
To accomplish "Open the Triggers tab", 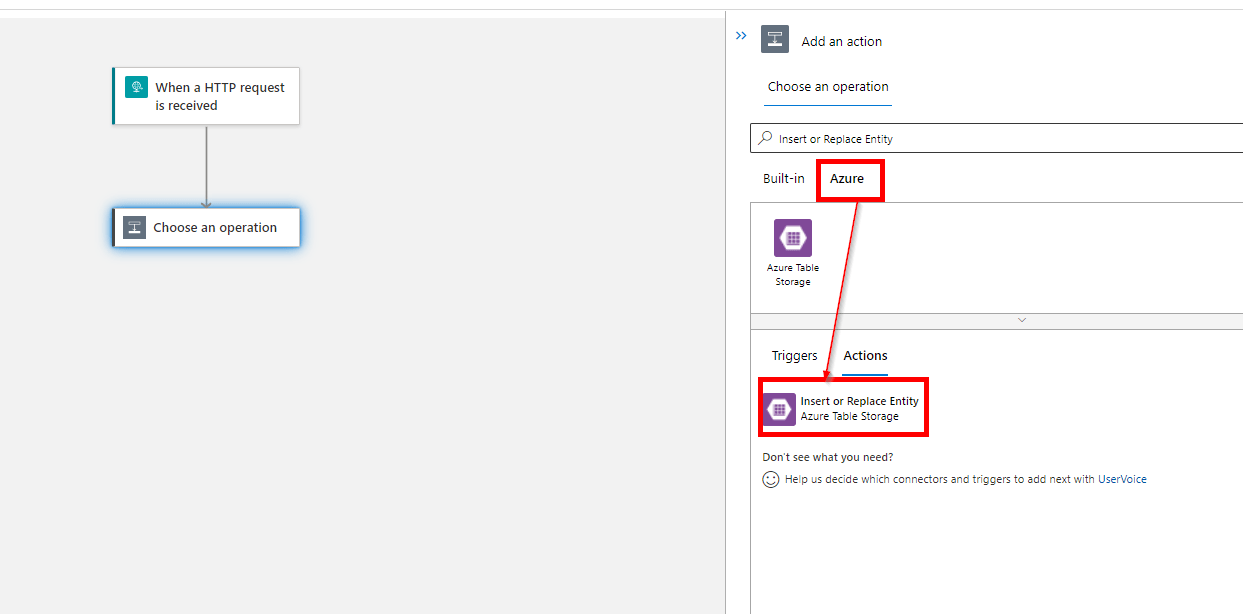I will (794, 355).
